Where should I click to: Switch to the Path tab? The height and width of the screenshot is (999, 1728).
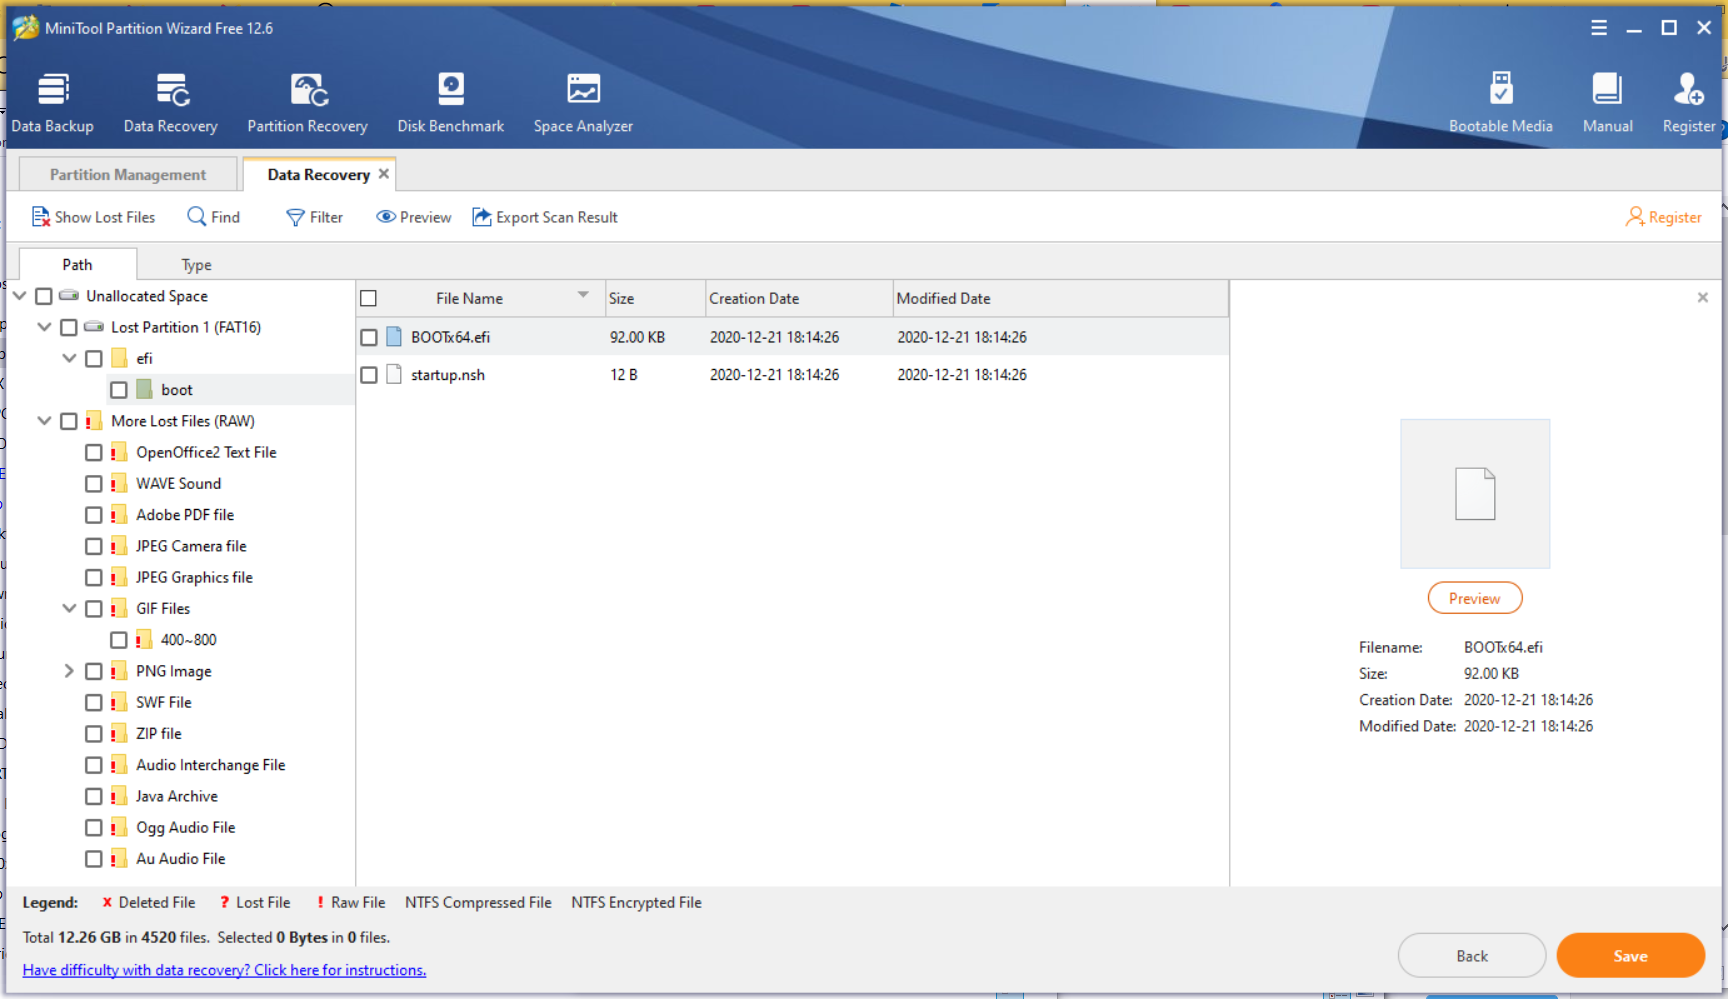pos(77,264)
